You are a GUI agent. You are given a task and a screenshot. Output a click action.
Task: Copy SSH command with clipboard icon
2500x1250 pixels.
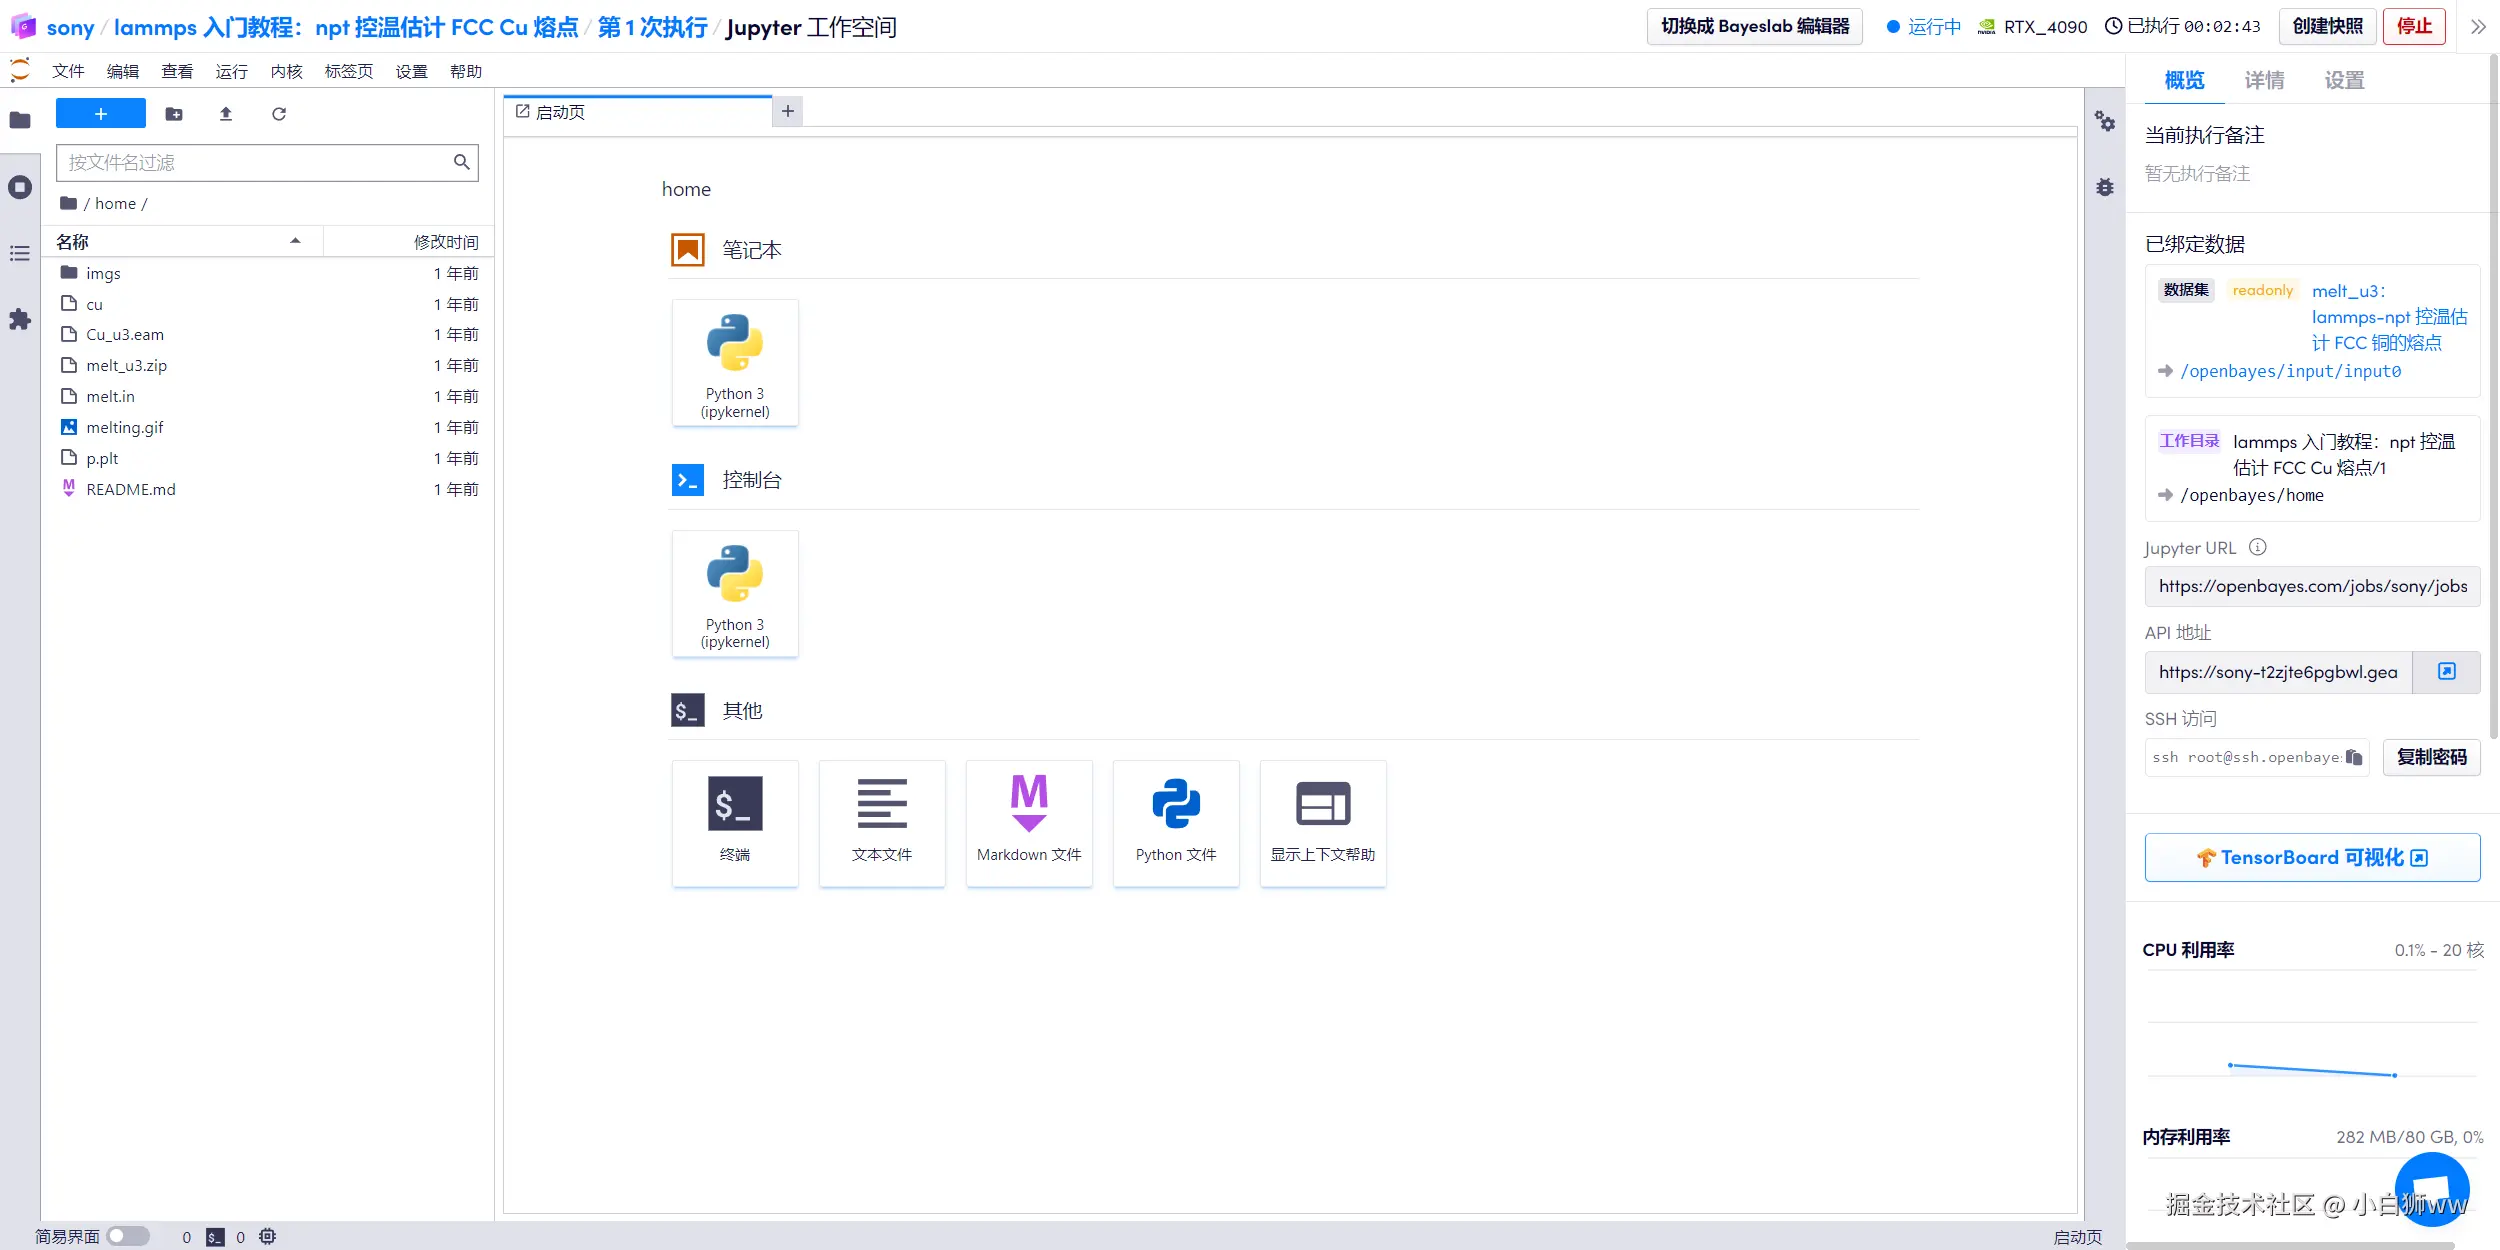2354,757
